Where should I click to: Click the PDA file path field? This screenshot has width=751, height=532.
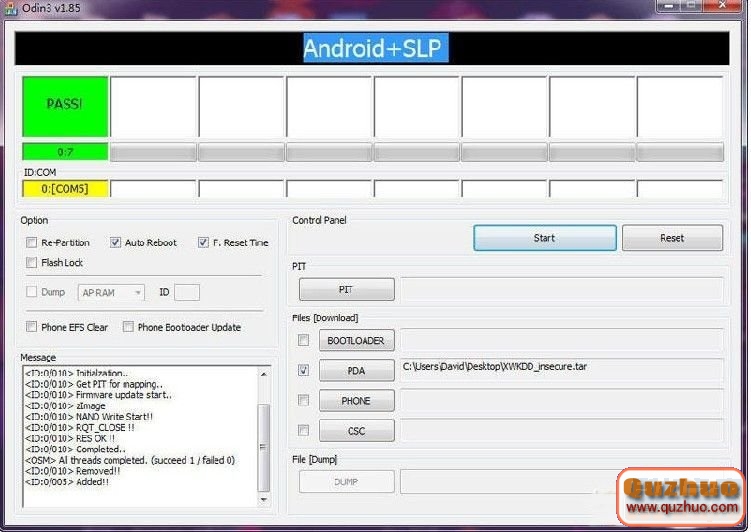(562, 370)
